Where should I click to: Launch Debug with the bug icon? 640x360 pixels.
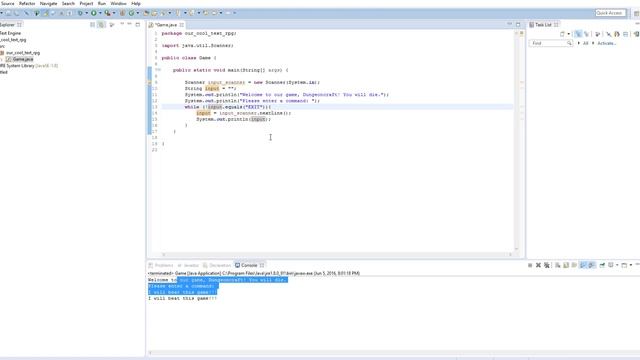click(x=80, y=13)
